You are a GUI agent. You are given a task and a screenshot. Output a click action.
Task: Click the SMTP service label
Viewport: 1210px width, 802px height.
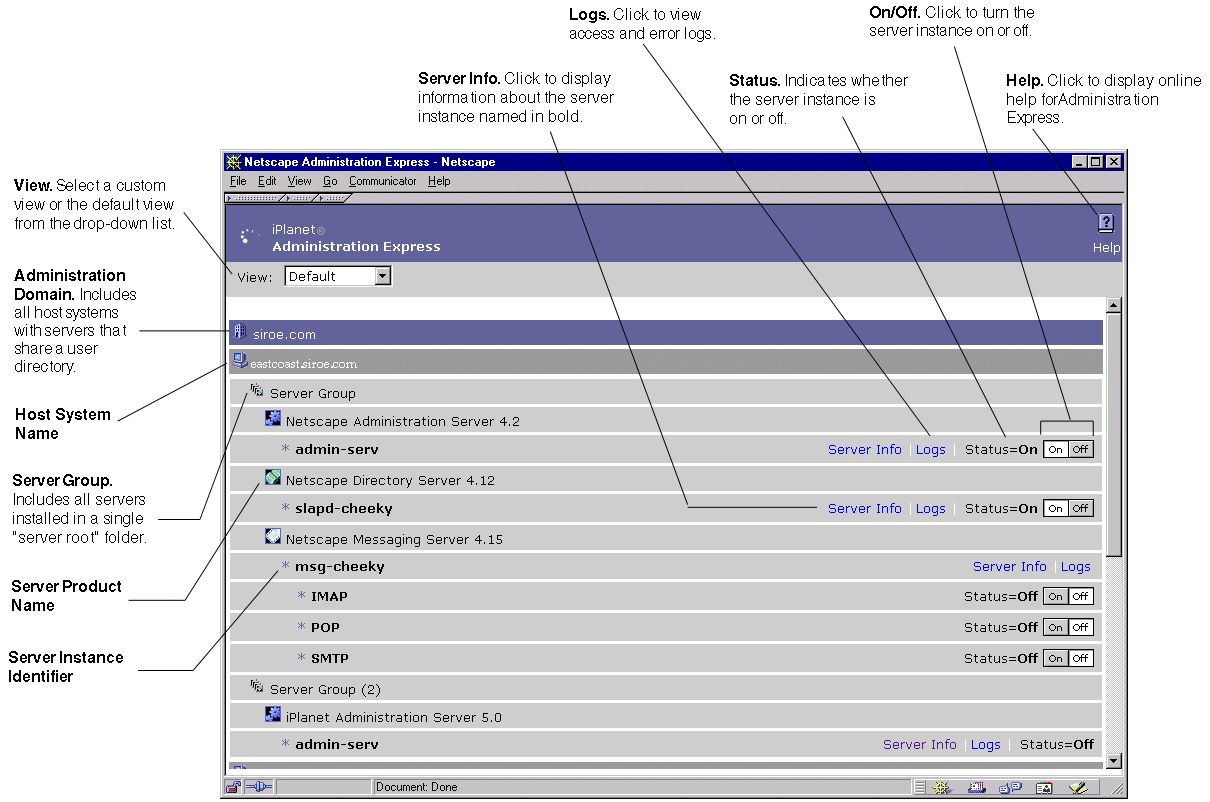tap(330, 659)
